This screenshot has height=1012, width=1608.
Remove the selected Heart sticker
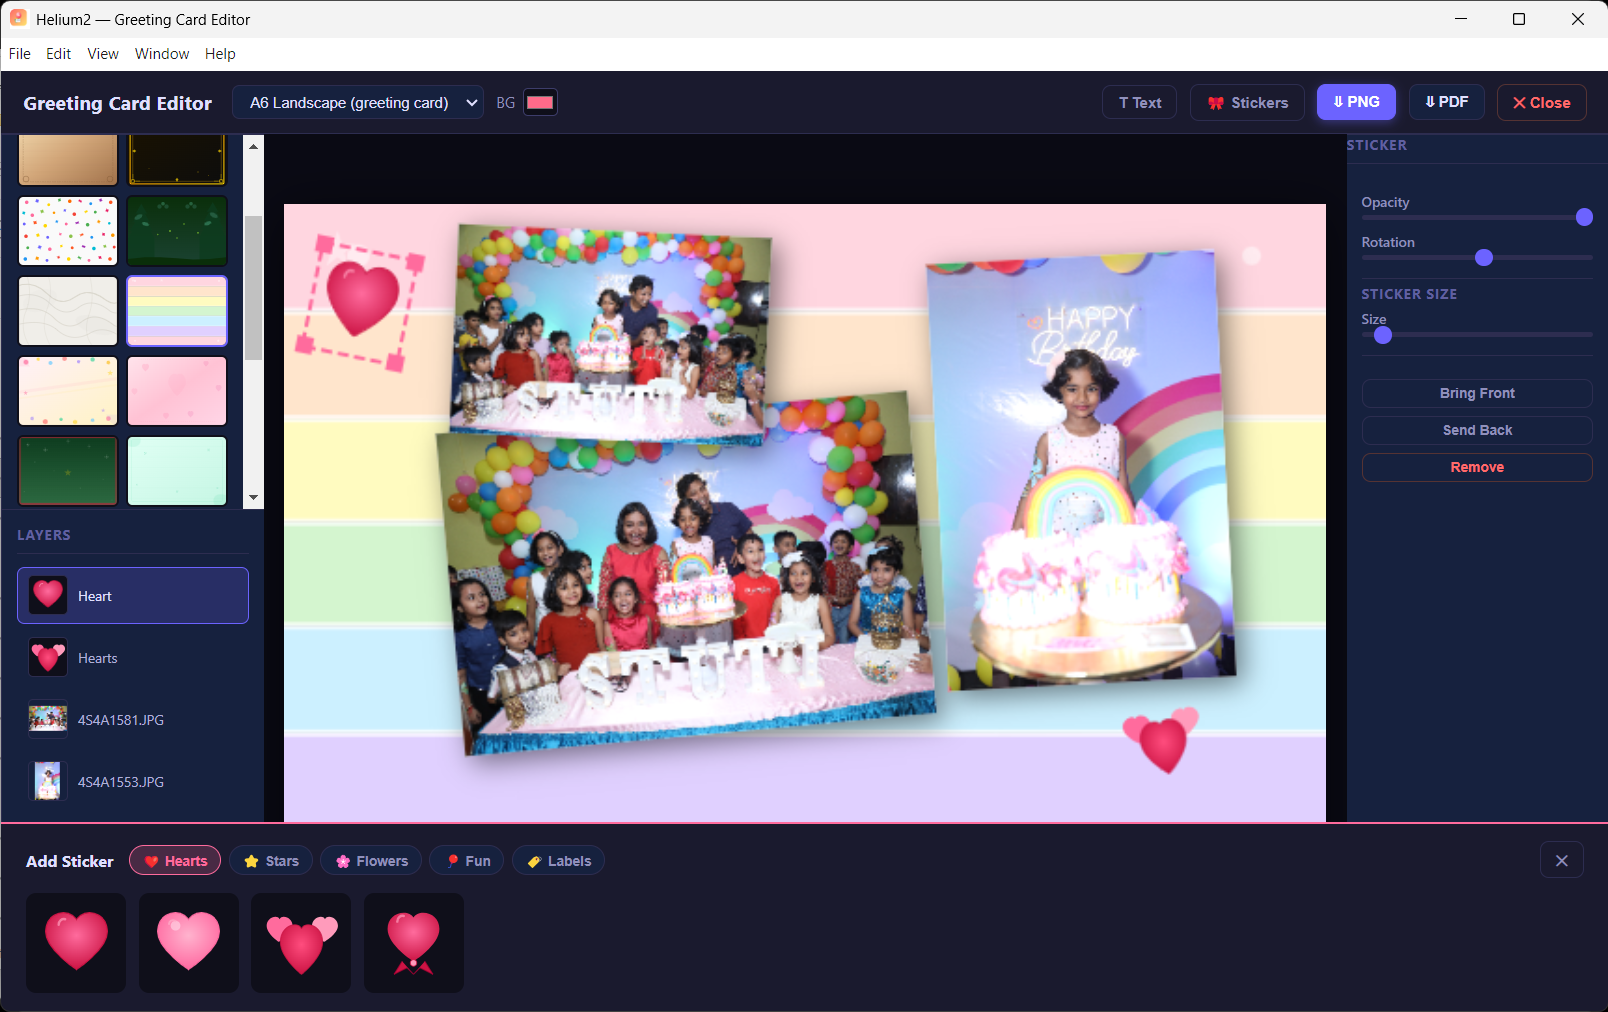click(x=1477, y=466)
